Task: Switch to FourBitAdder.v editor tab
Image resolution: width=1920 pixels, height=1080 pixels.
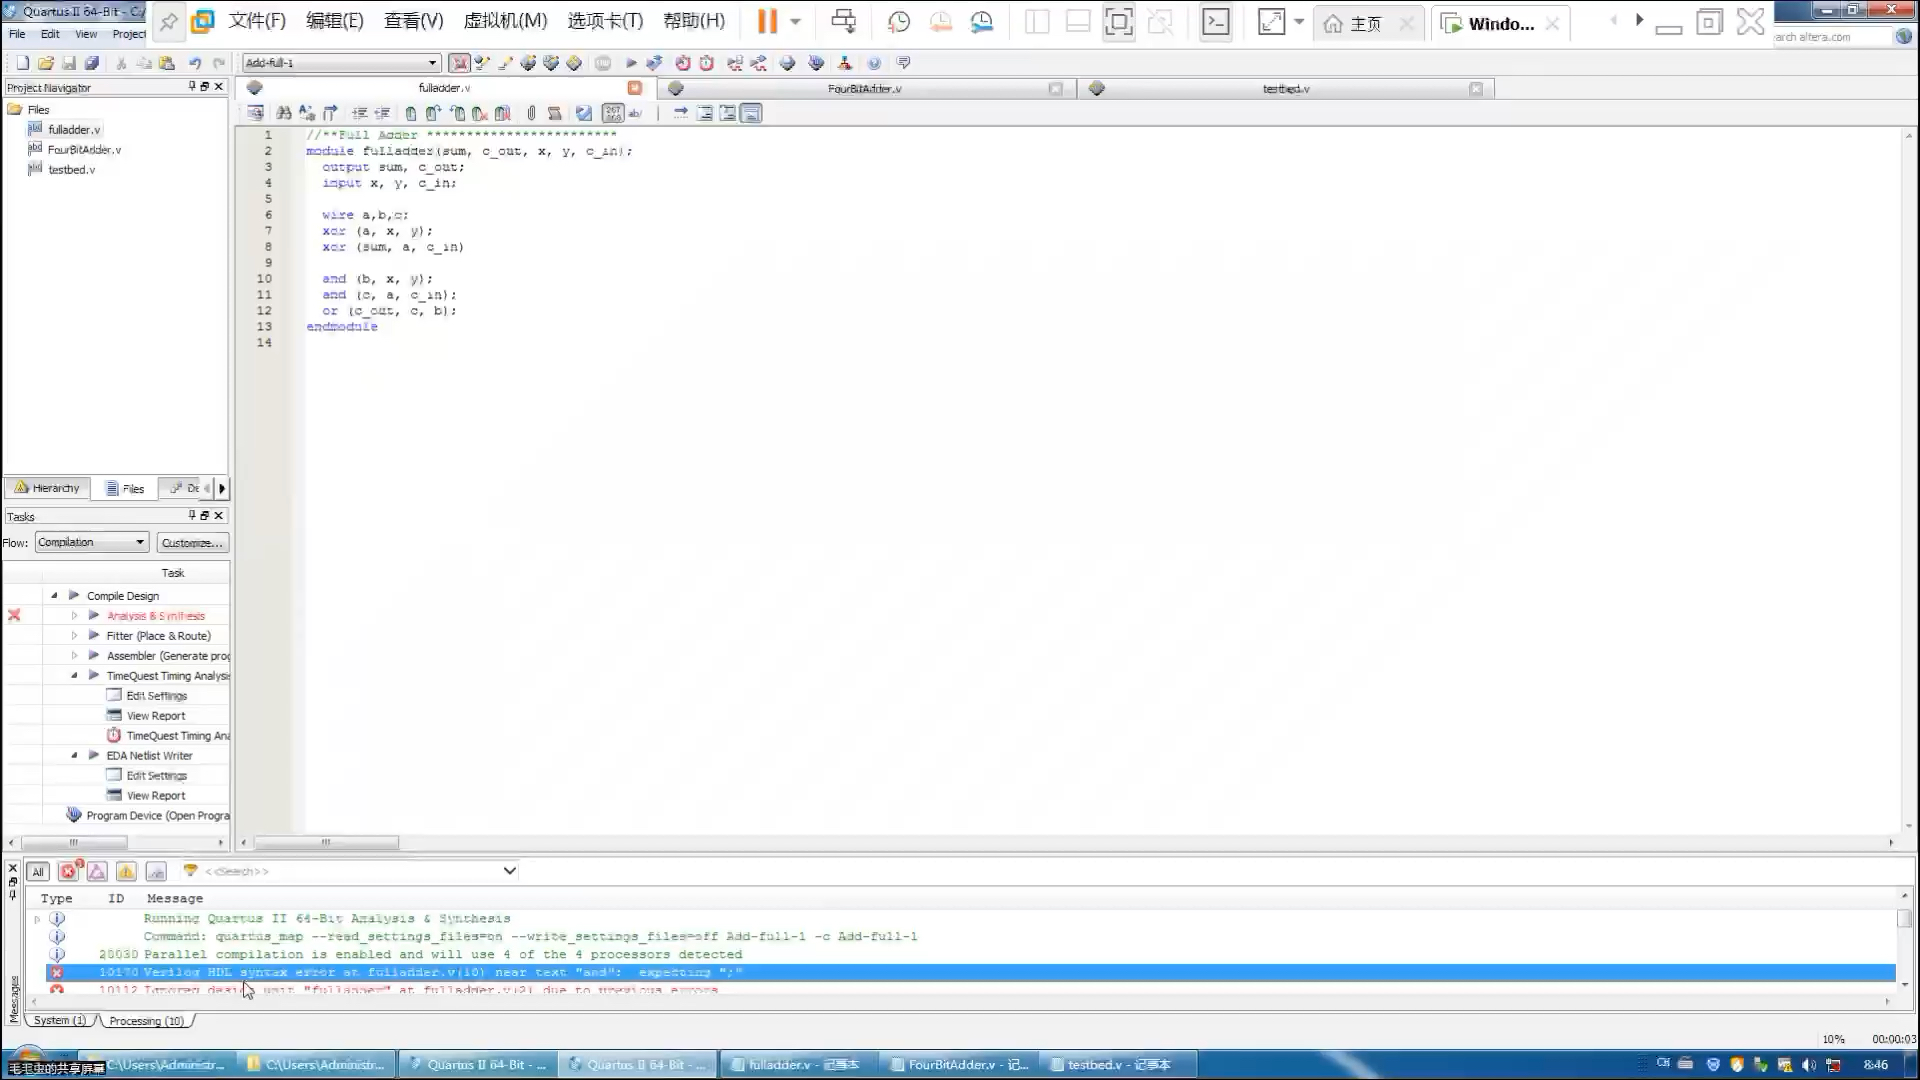Action: pos(864,89)
